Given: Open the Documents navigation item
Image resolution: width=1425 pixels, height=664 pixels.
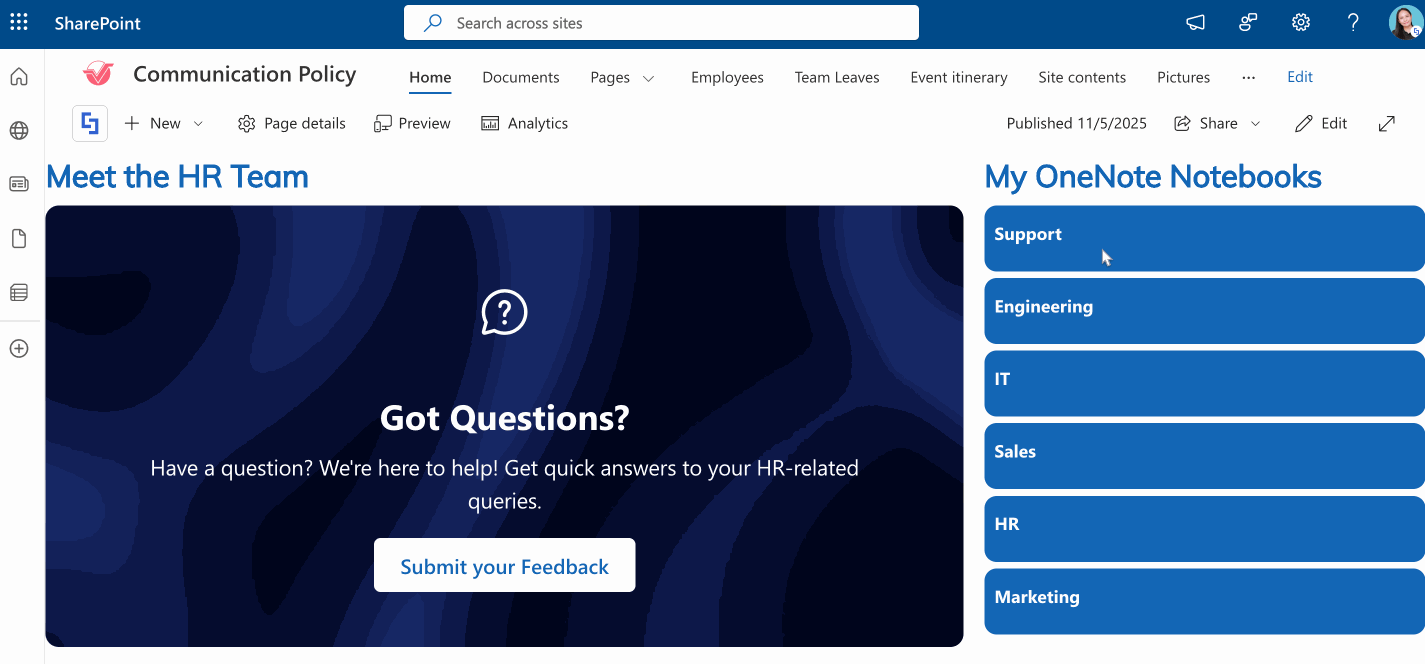Looking at the screenshot, I should 521,77.
